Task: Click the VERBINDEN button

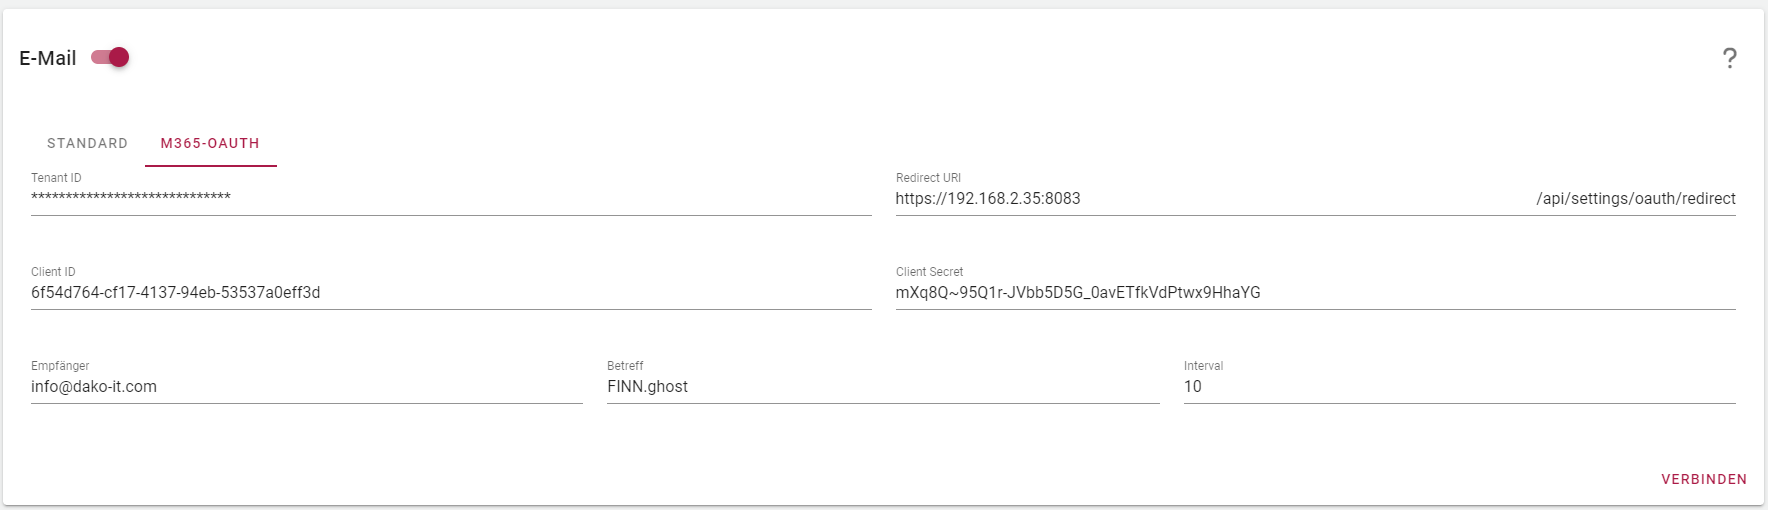Action: [1704, 479]
